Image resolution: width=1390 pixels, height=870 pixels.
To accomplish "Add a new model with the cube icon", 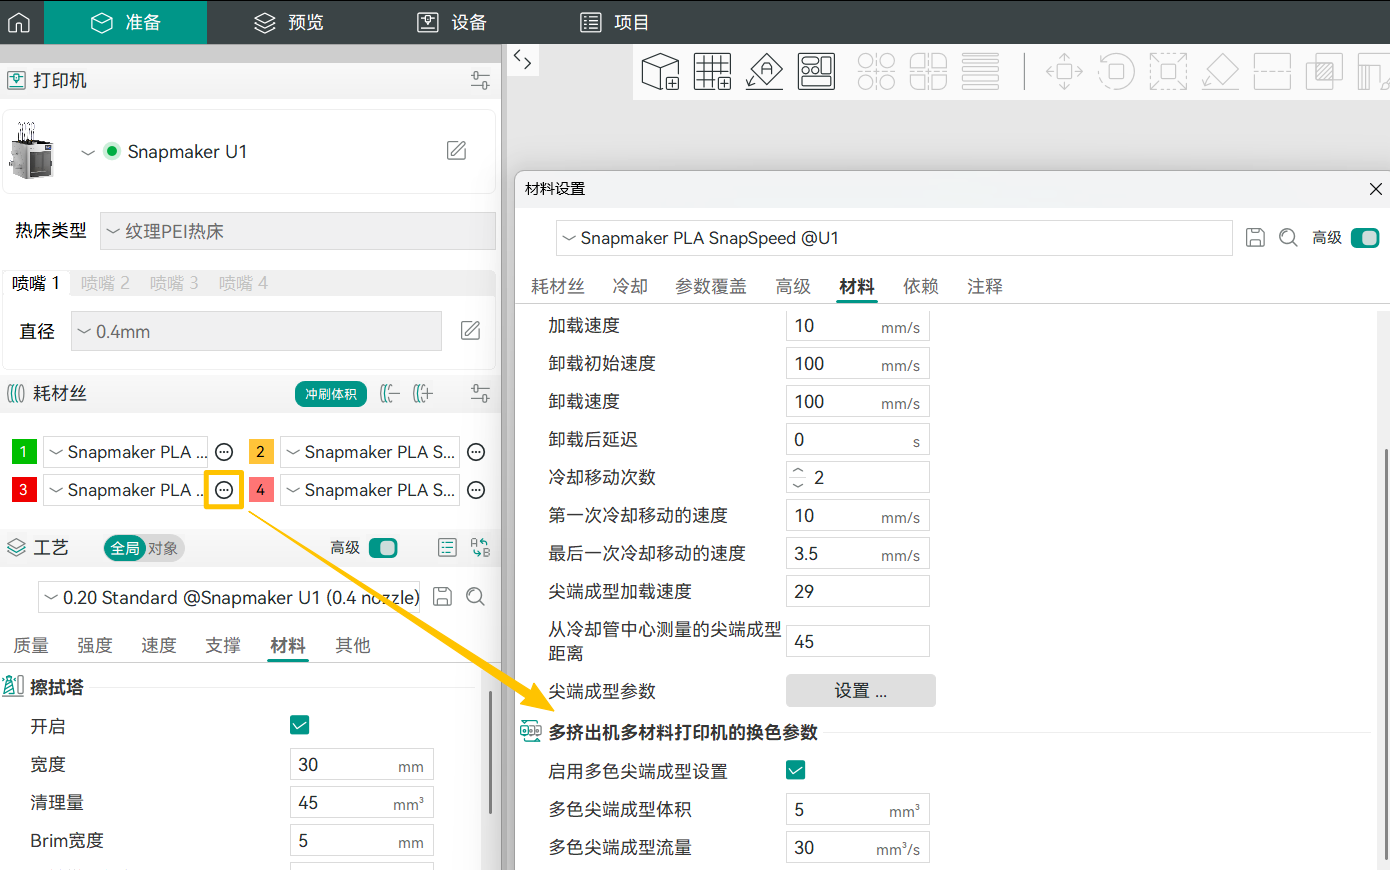I will pyautogui.click(x=660, y=71).
